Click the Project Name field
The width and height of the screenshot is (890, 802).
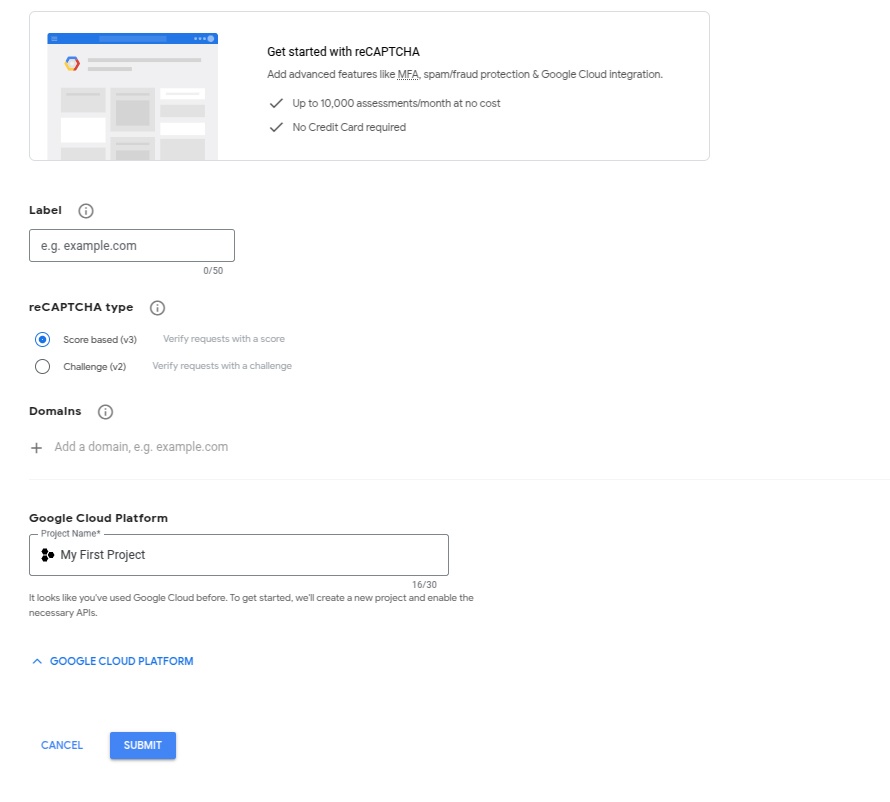239,555
